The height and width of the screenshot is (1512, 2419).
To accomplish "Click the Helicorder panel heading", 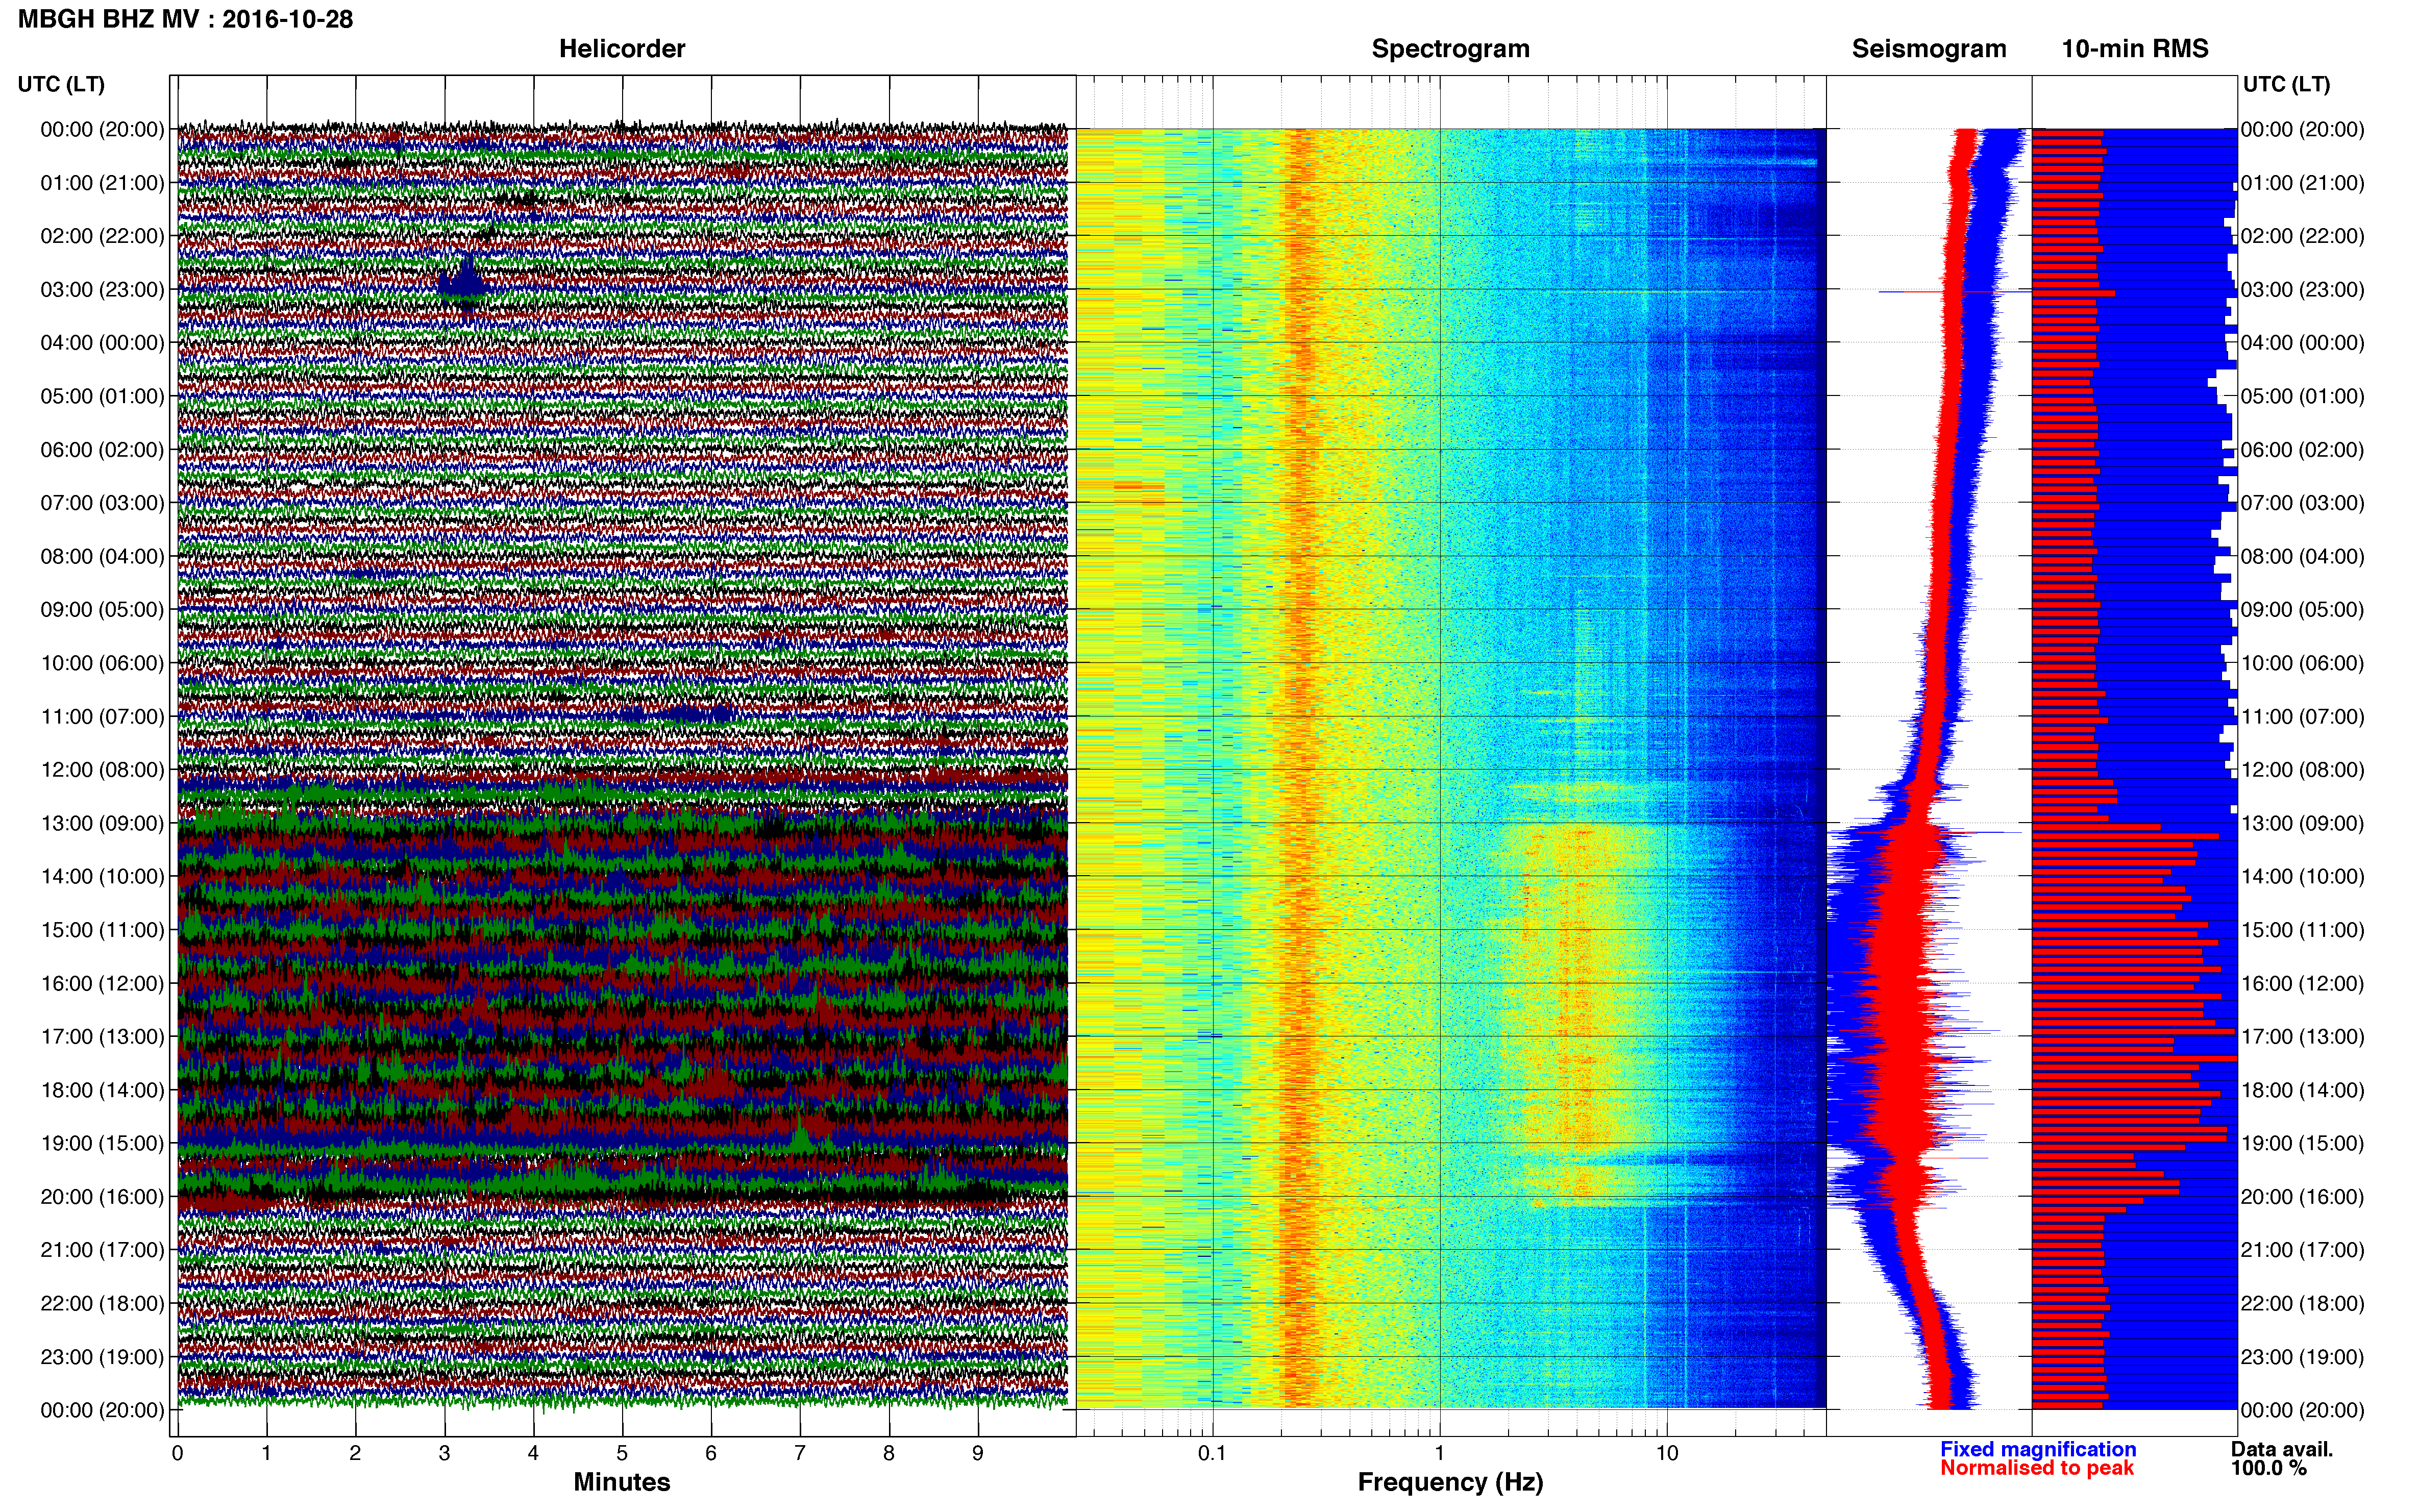I will point(622,49).
